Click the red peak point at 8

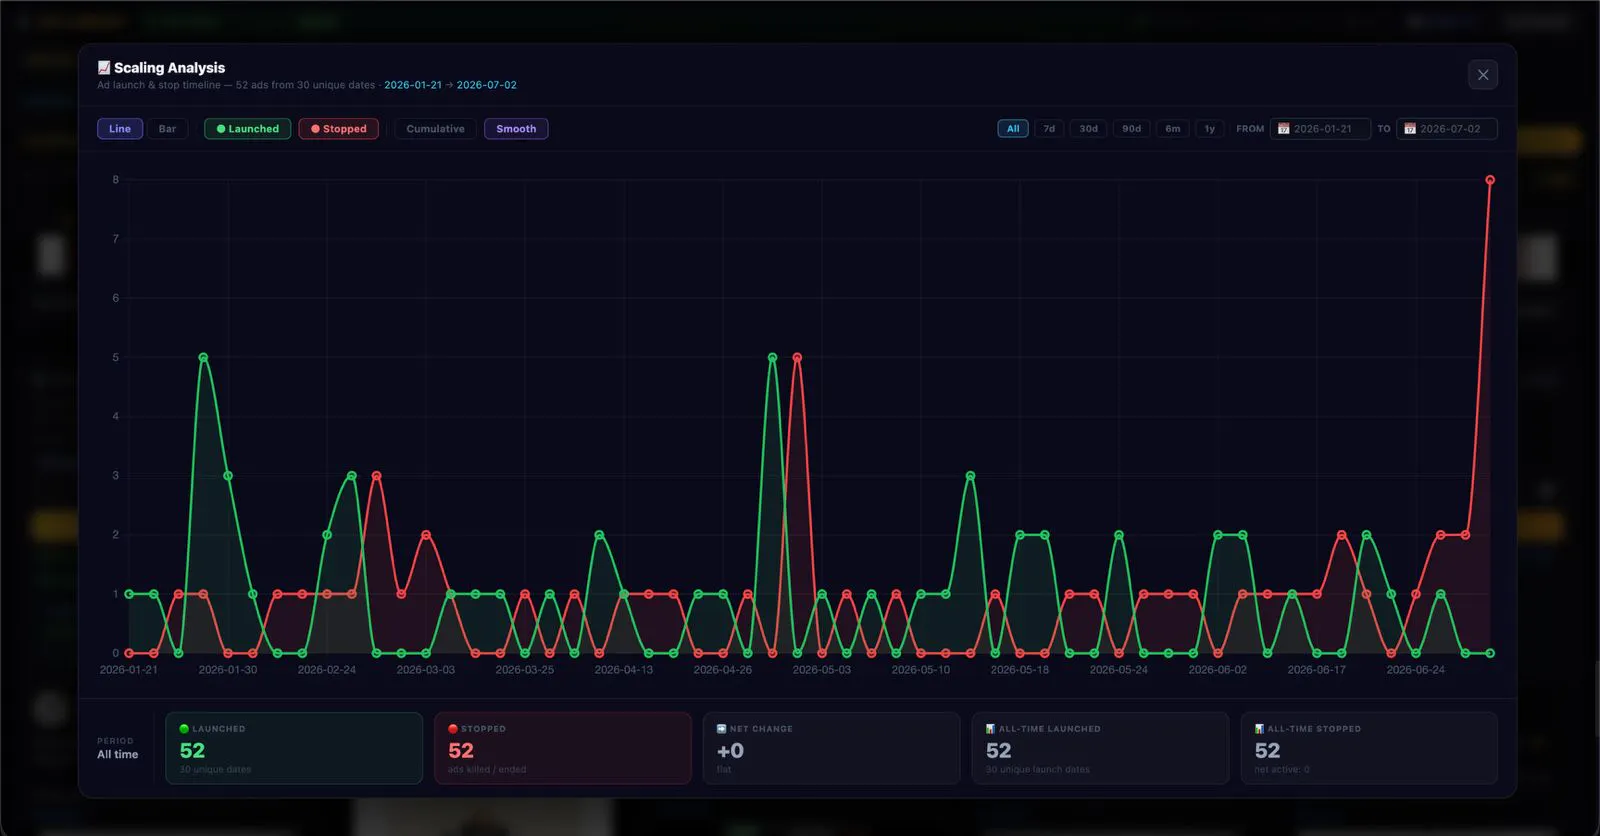1490,180
